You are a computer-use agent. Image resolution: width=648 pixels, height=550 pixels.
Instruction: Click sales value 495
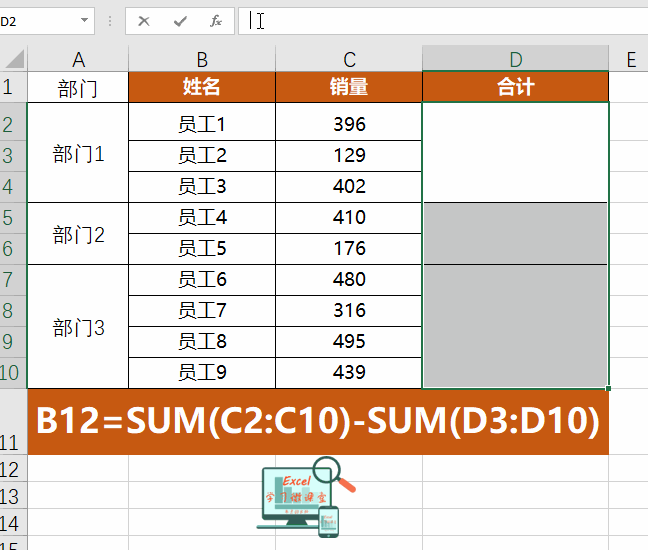point(349,342)
